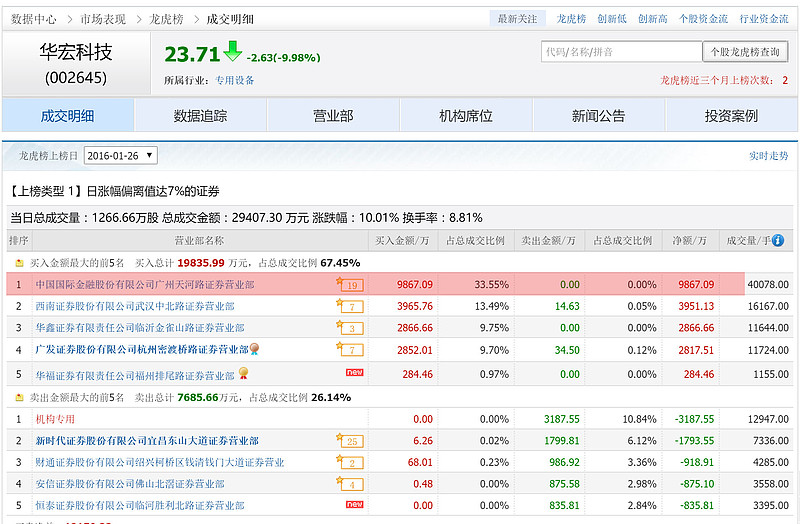Switch to the 成交明细 tab
Image resolution: width=800 pixels, height=524 pixels.
(68, 116)
